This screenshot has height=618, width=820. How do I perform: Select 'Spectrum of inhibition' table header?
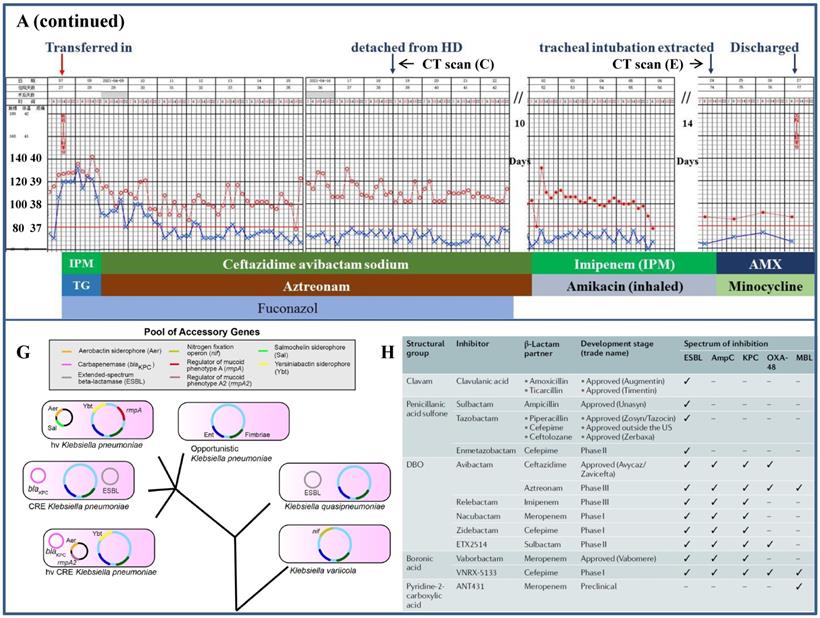coord(726,344)
